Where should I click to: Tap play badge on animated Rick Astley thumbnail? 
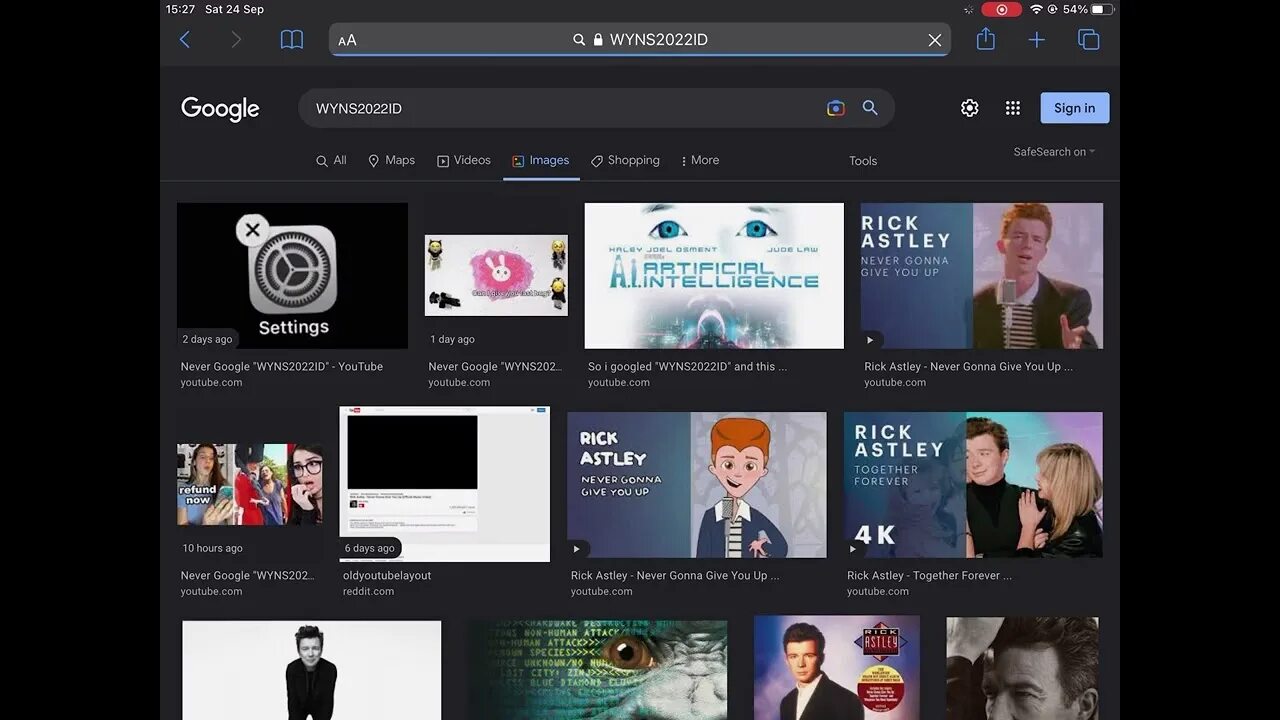577,548
